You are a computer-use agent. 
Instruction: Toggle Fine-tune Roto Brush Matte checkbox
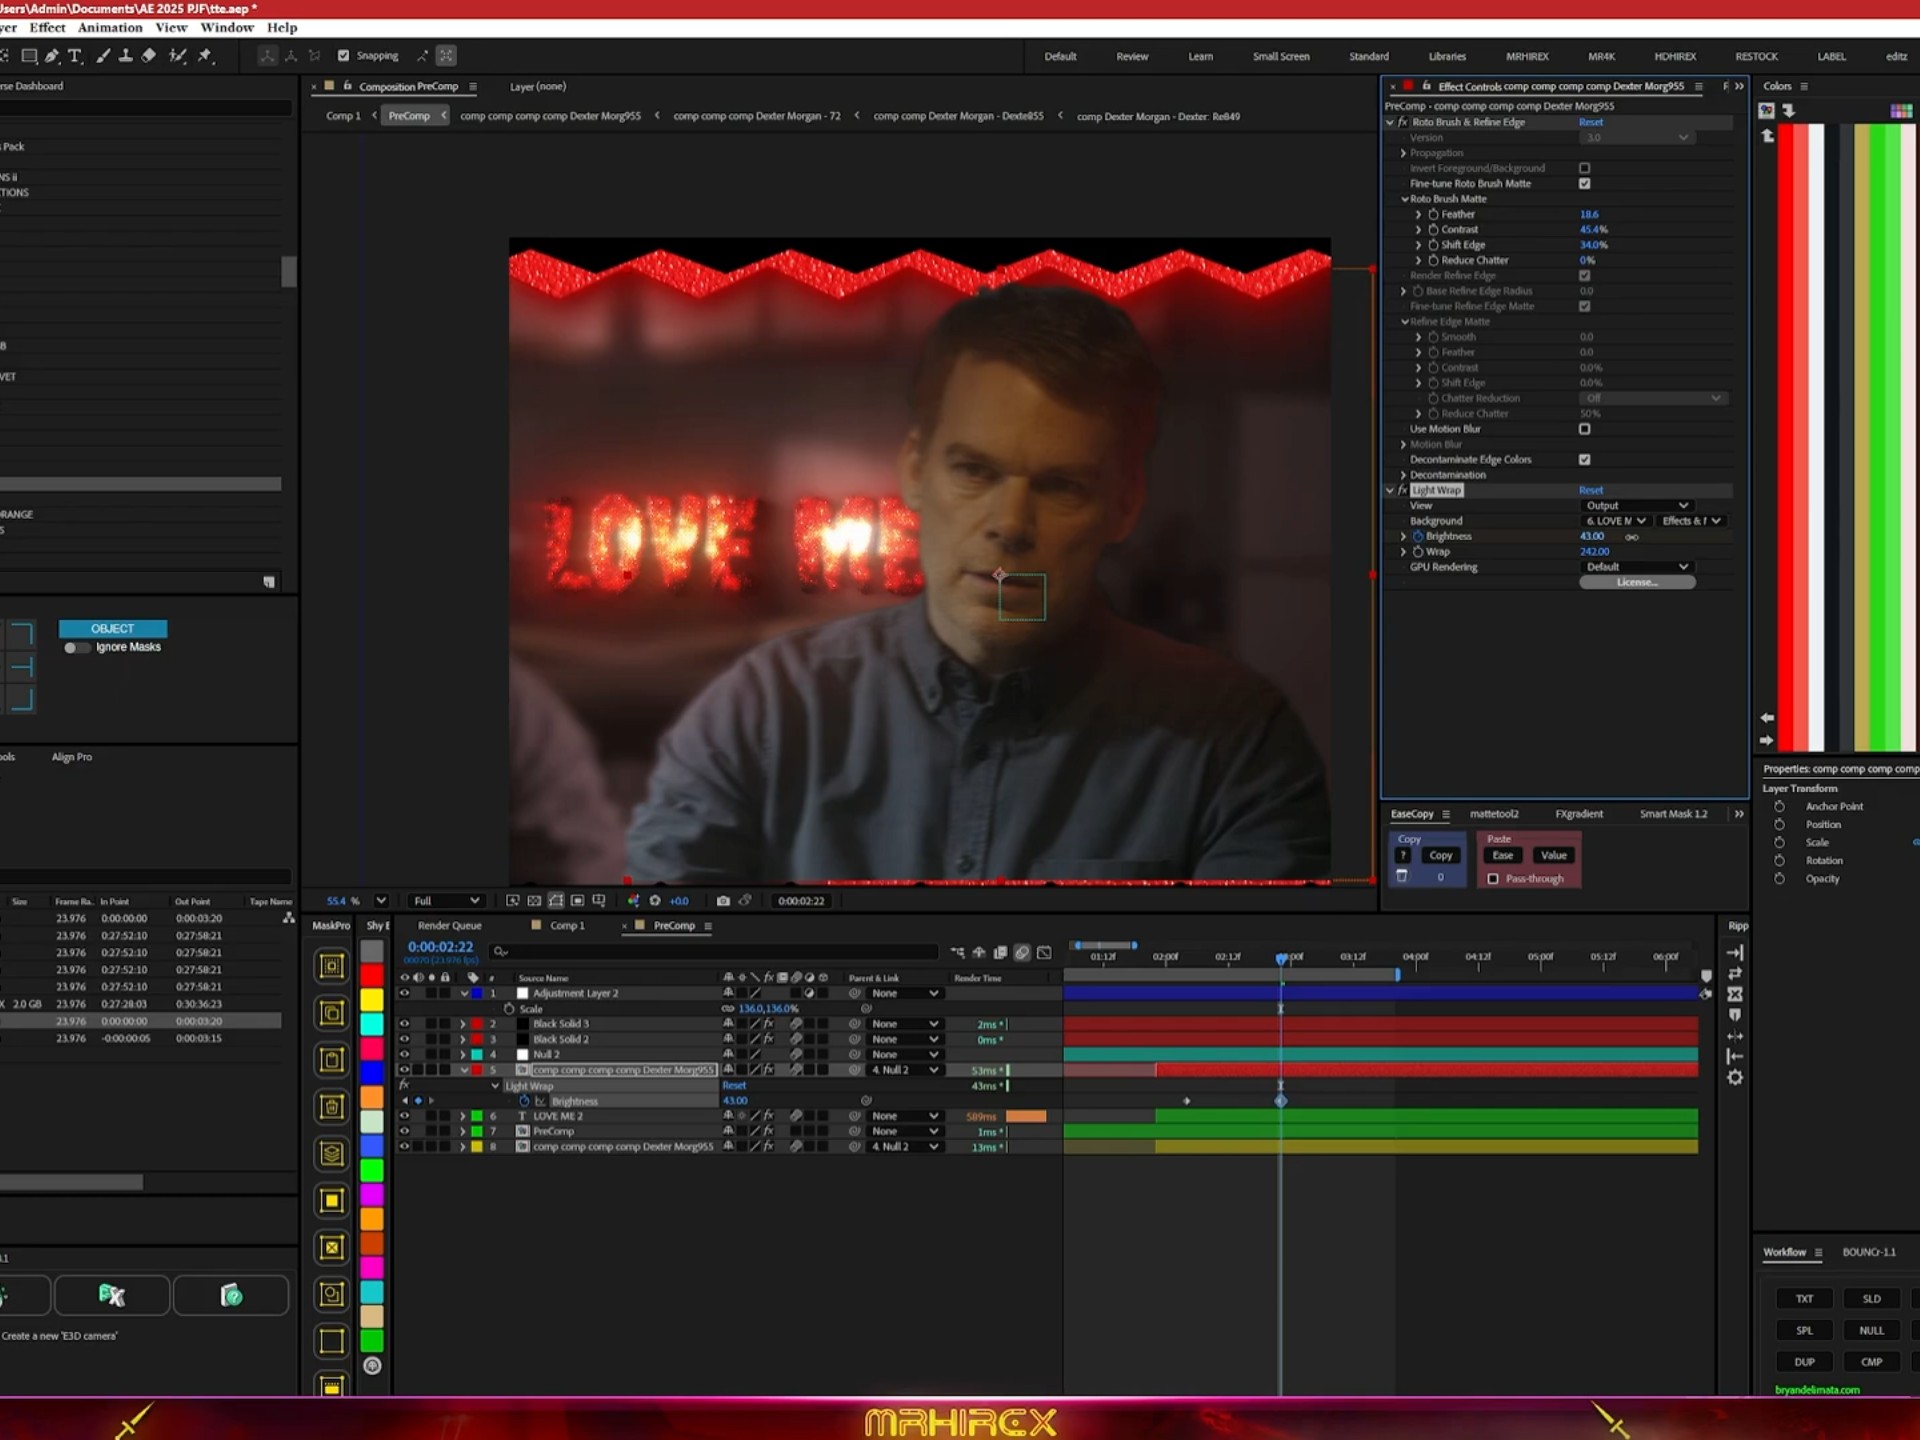tap(1584, 184)
